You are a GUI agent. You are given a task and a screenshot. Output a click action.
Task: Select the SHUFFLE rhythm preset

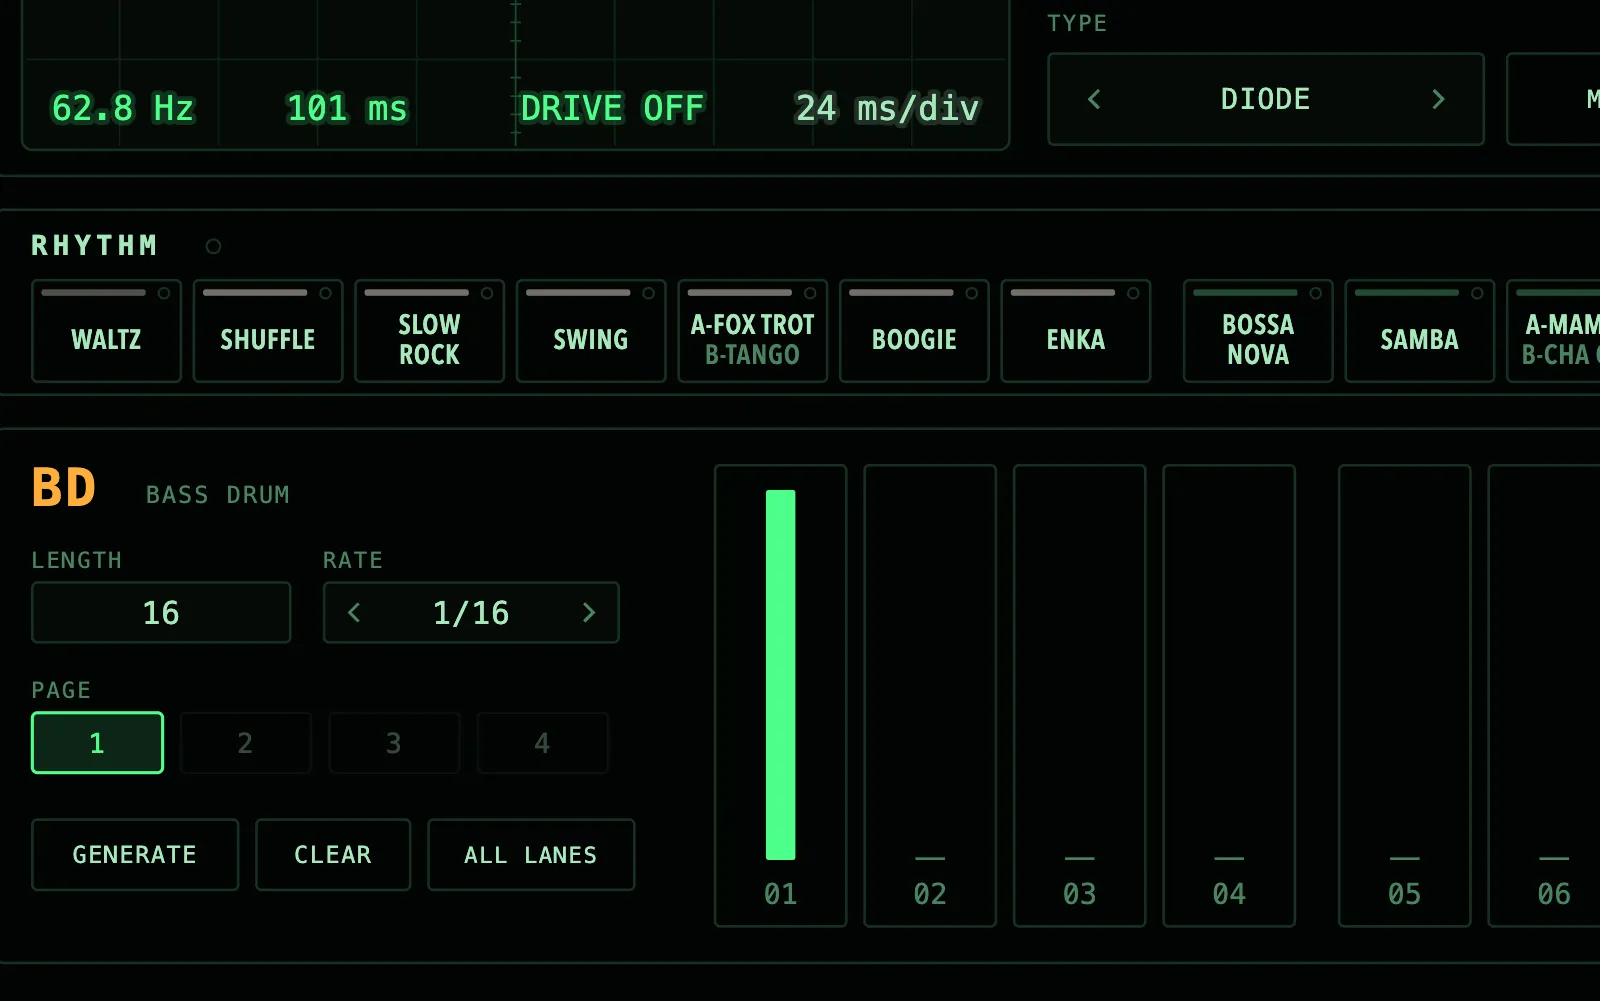pyautogui.click(x=268, y=331)
